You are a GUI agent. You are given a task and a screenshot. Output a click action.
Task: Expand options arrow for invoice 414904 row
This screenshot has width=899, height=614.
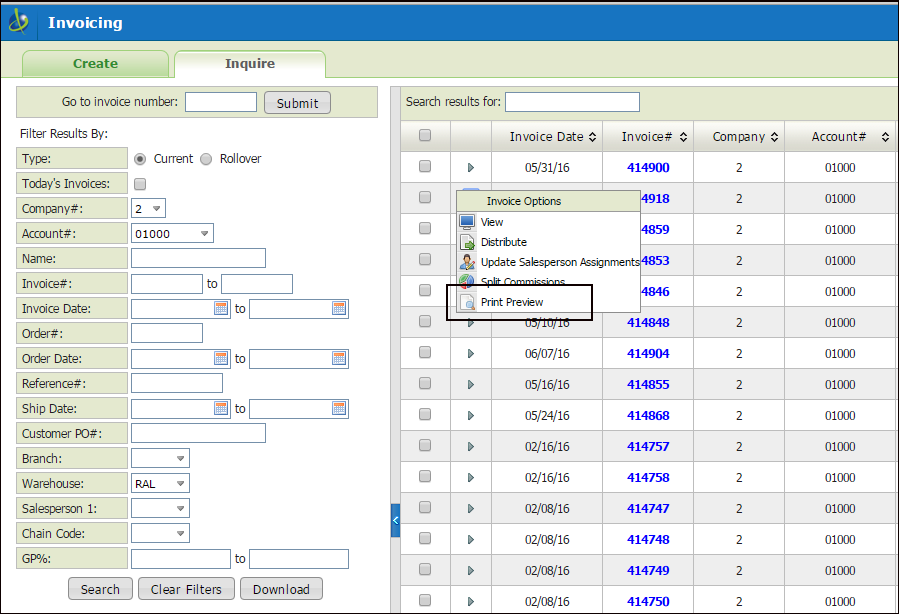pos(471,353)
